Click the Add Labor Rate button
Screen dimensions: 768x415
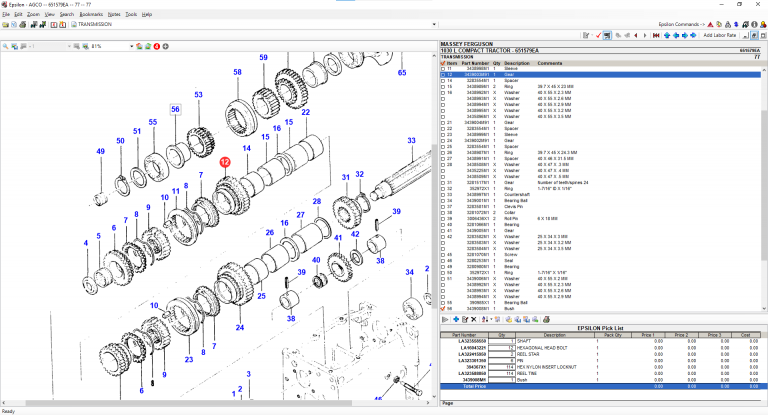[x=721, y=35]
